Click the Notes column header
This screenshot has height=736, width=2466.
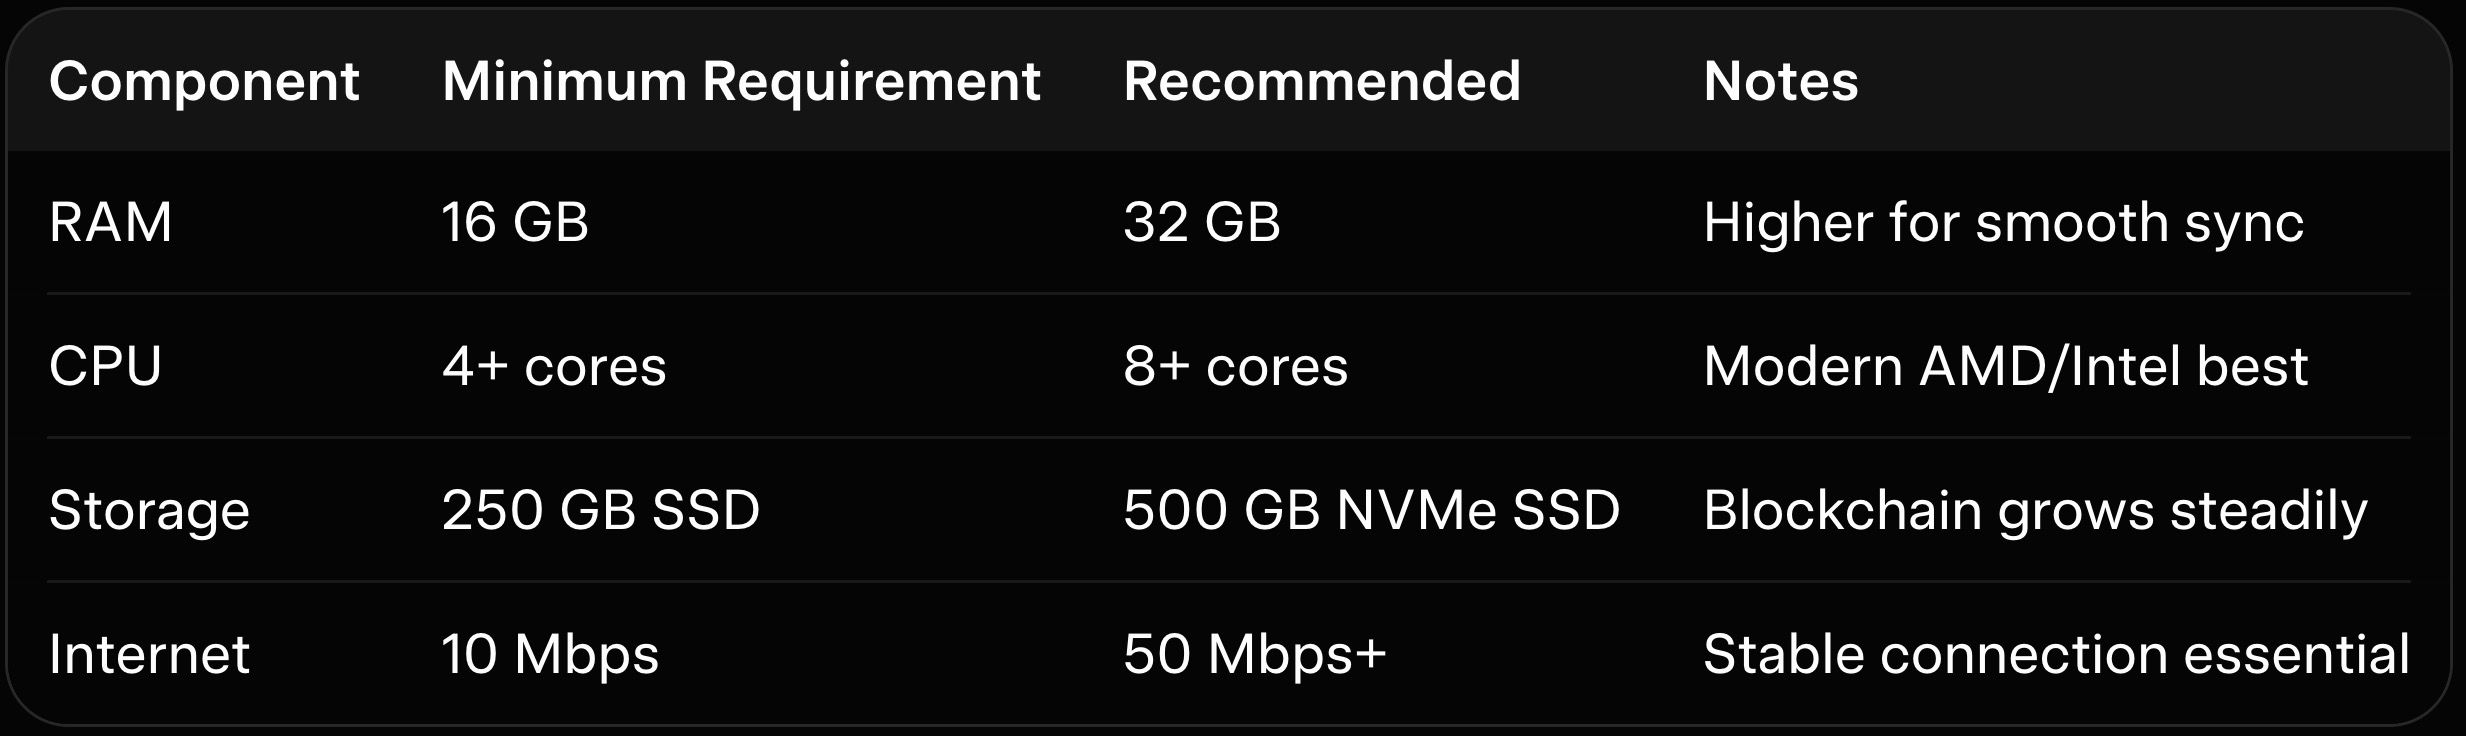click(1780, 81)
